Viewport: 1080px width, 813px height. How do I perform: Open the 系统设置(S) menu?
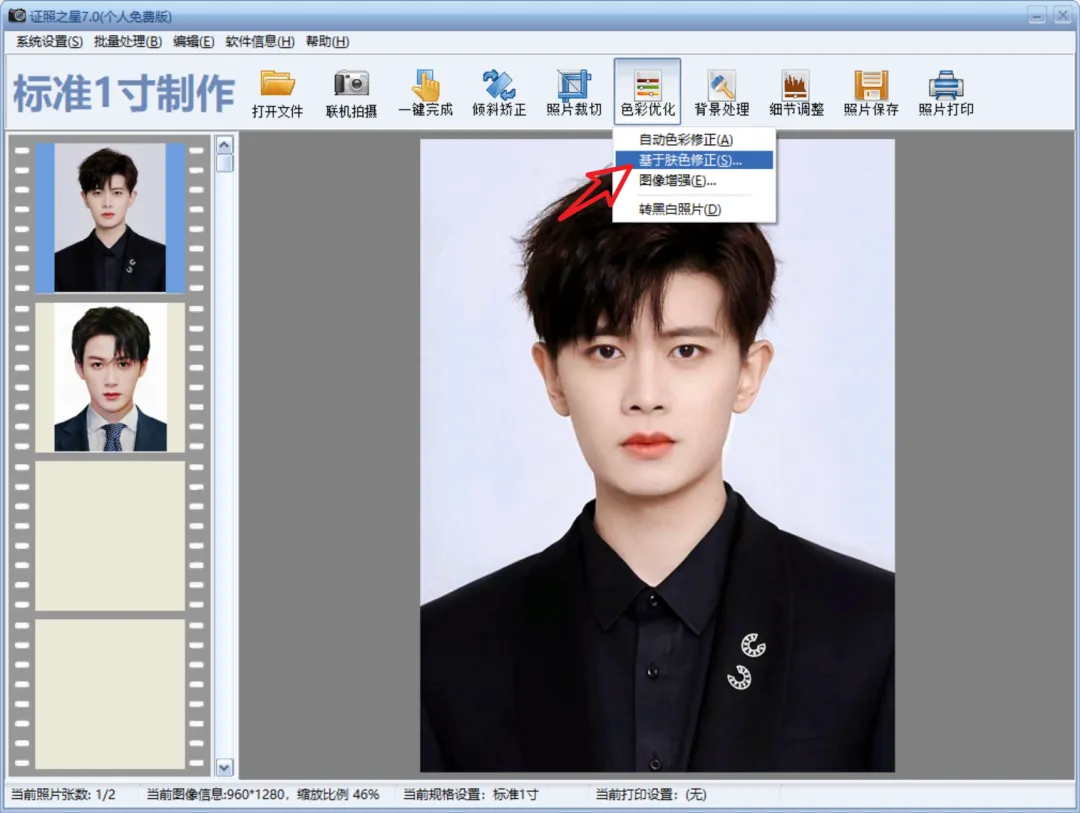coord(49,41)
